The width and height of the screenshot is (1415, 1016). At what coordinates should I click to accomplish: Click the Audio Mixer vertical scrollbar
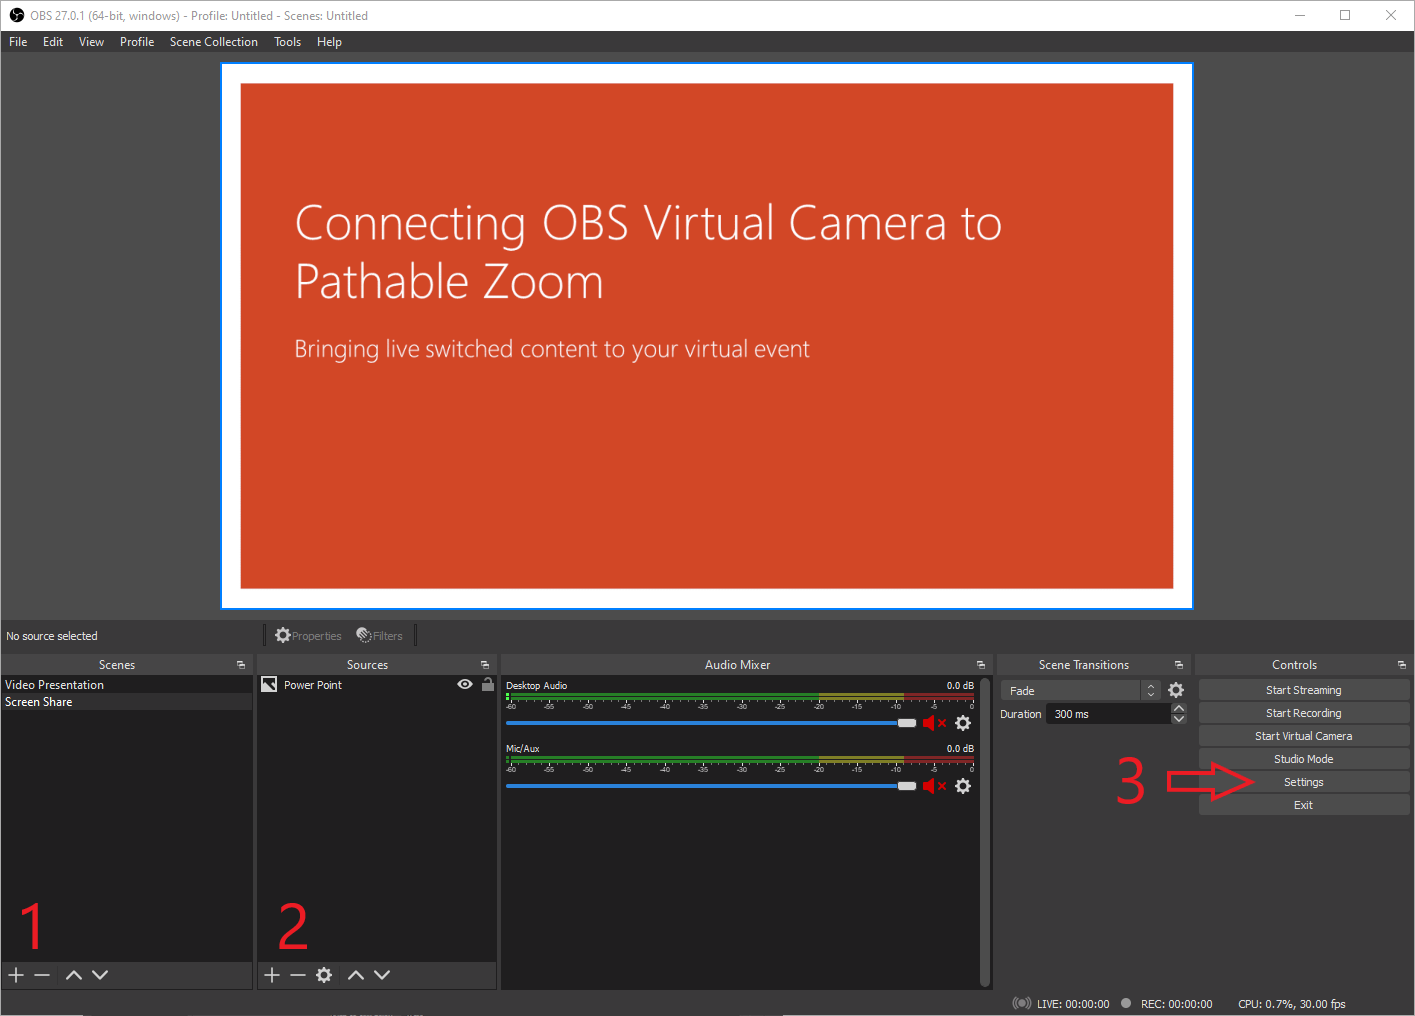[x=985, y=832]
